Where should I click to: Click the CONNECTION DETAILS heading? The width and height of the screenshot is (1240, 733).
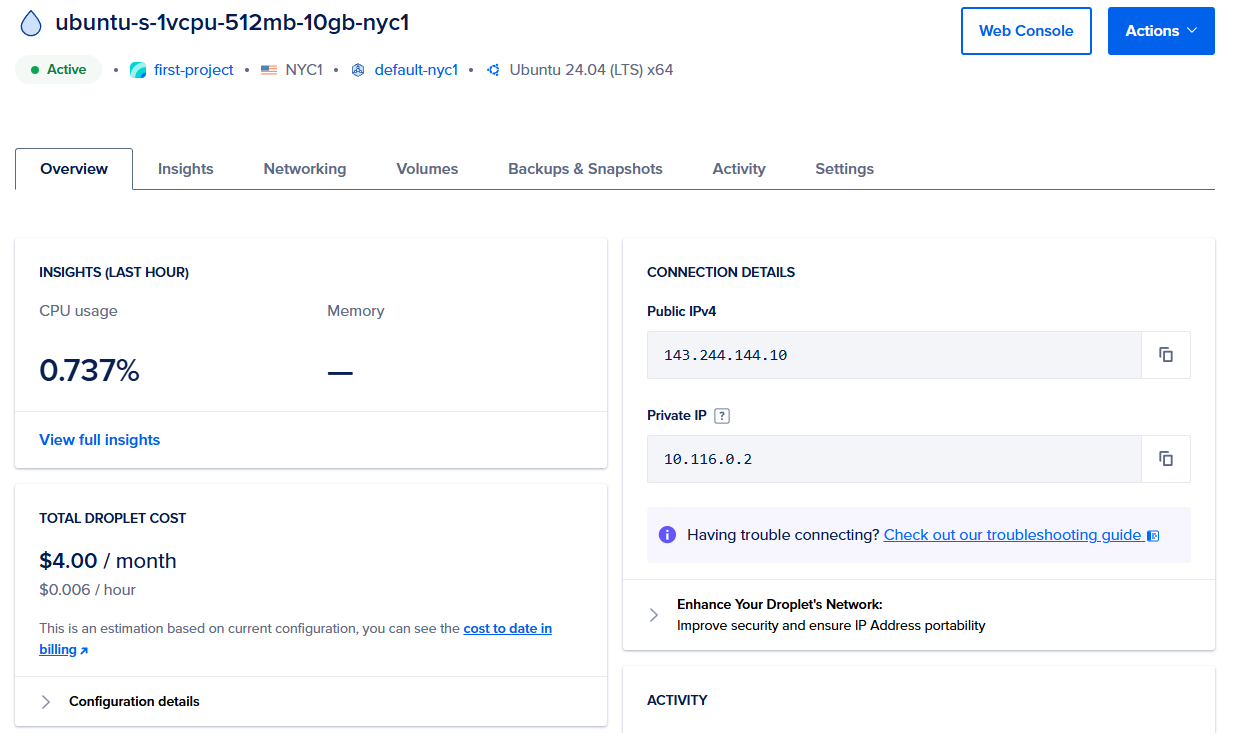coord(721,272)
